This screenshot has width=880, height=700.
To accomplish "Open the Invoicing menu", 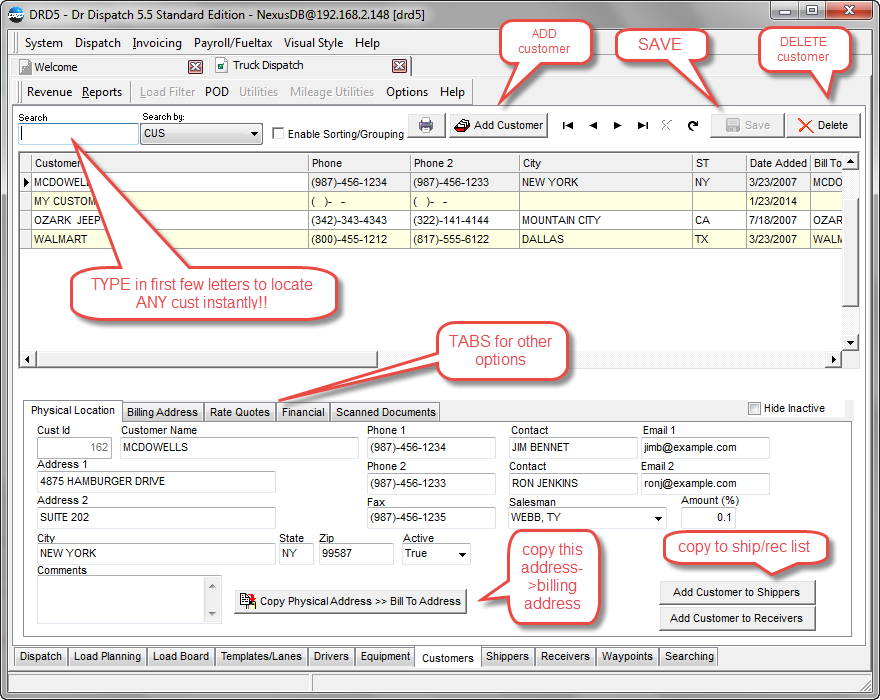I will (157, 43).
